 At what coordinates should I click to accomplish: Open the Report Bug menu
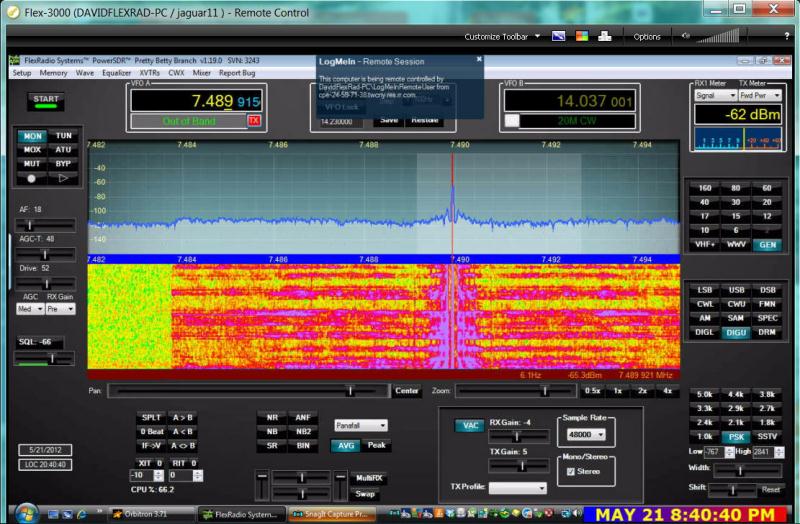click(x=237, y=73)
